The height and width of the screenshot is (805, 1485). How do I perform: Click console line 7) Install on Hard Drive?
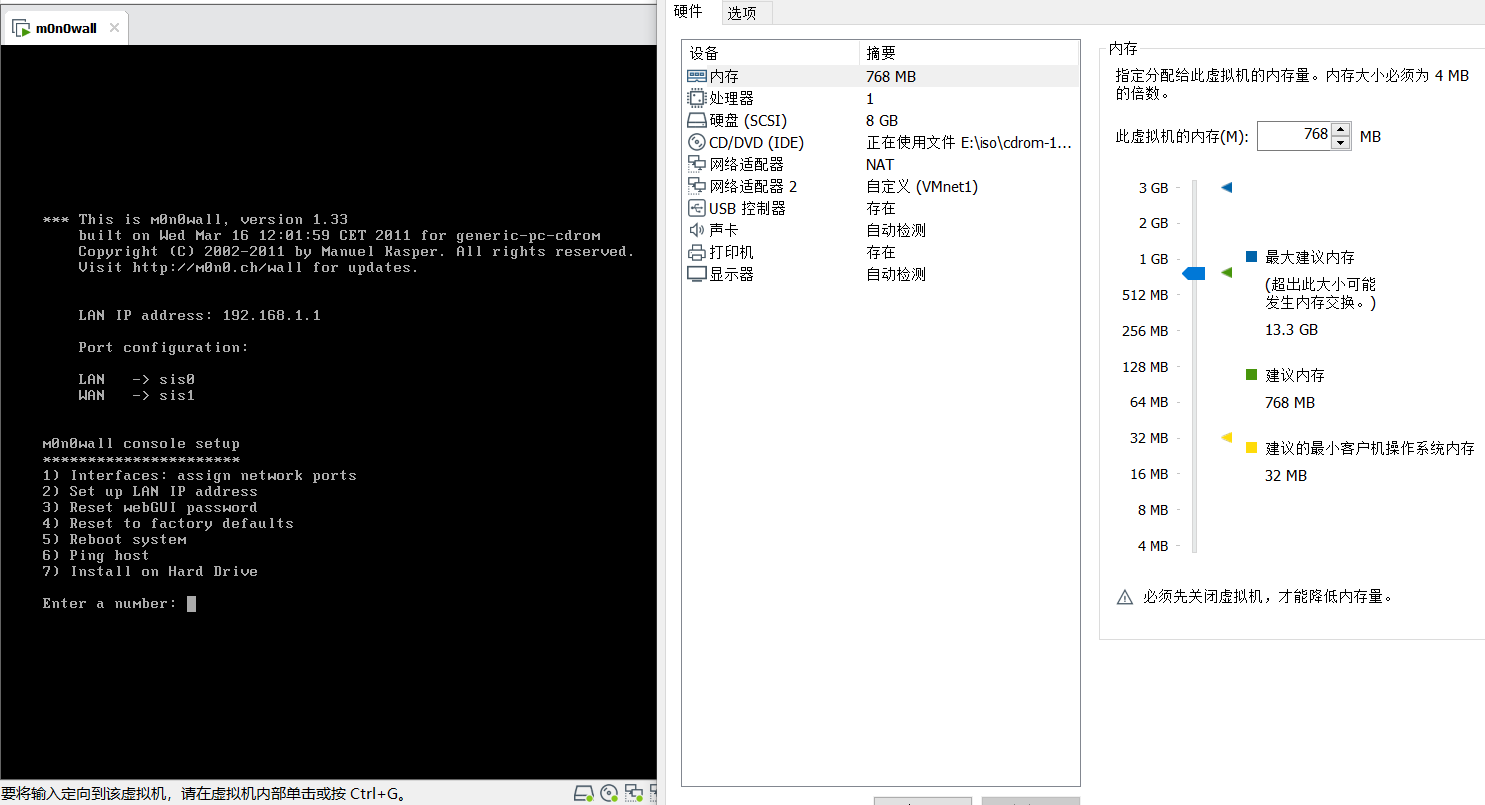(150, 571)
